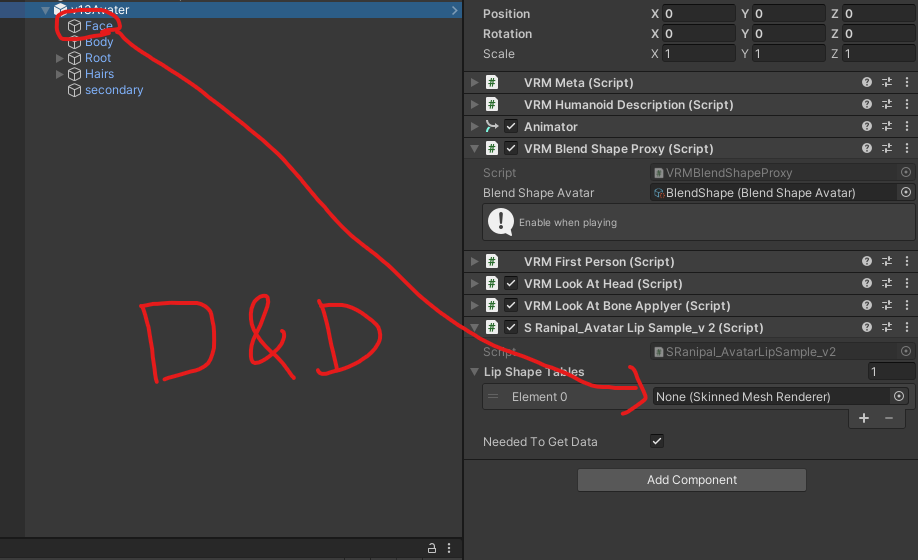Screen dimensions: 918x560
Task: Open help for VRM First Person script
Action: coord(867,262)
